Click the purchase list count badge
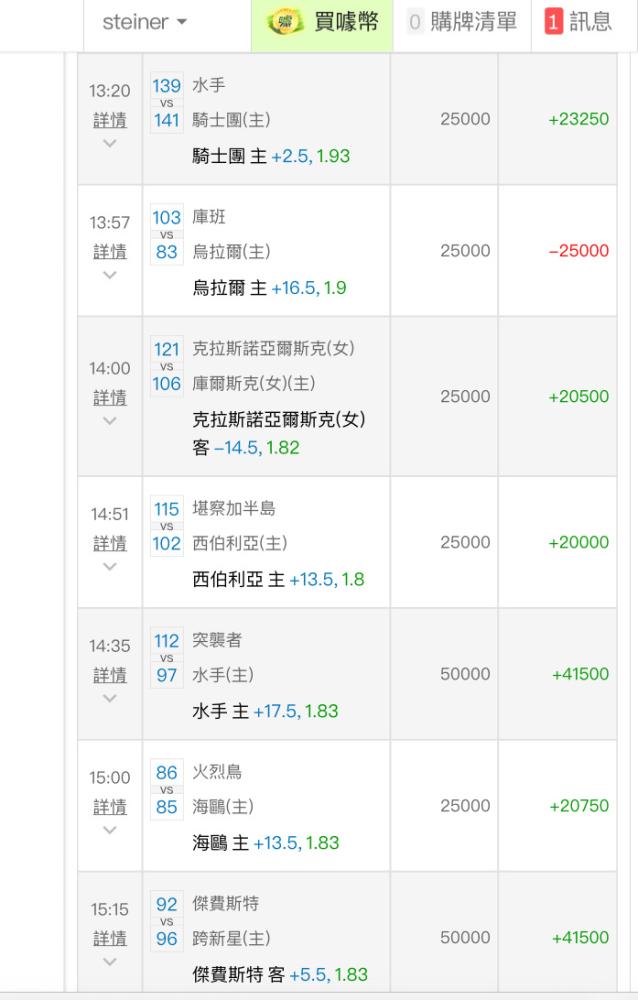 coord(415,22)
